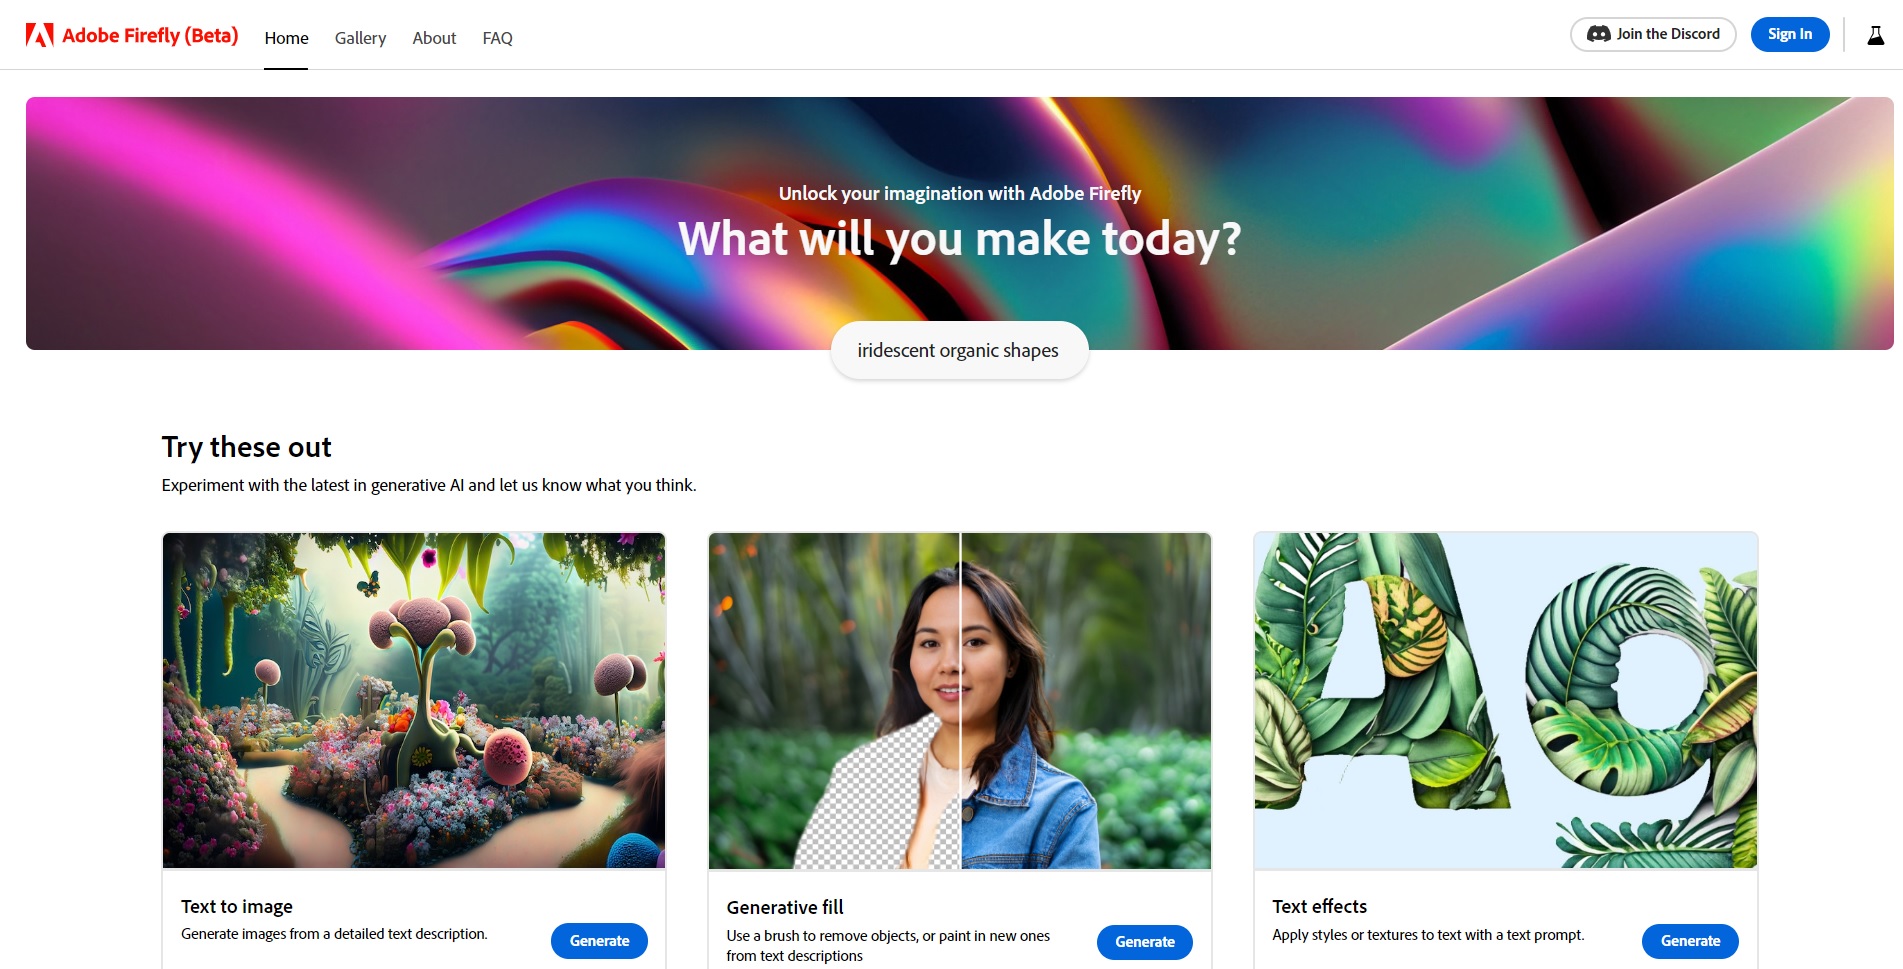Generate under Generative fill

1145,942
